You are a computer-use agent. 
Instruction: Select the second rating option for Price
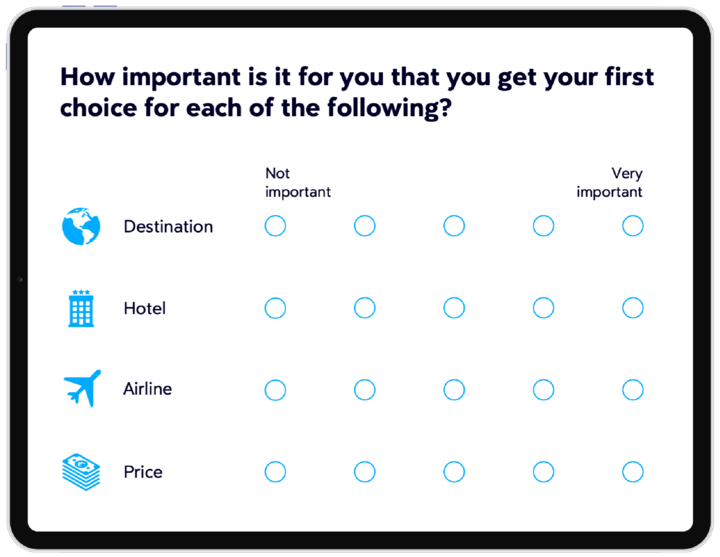point(365,471)
